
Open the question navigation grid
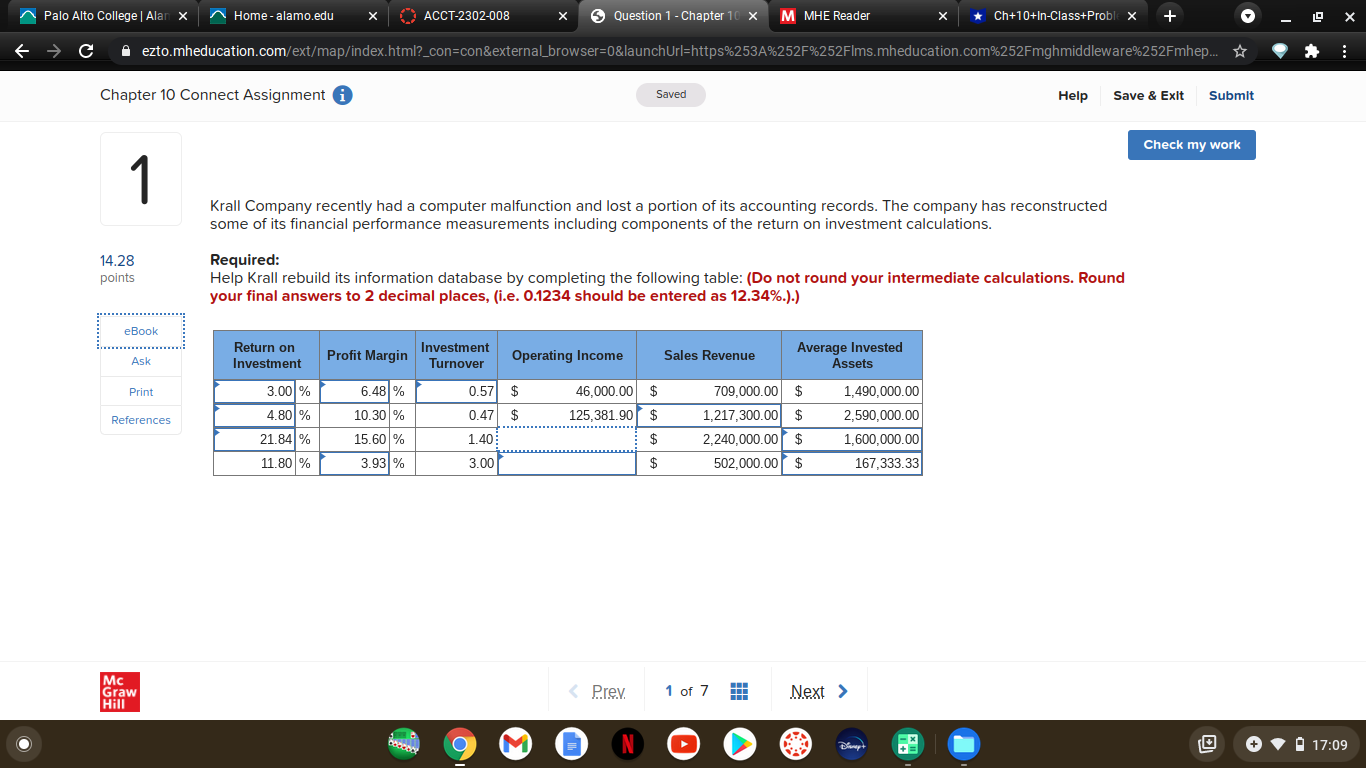pos(739,690)
